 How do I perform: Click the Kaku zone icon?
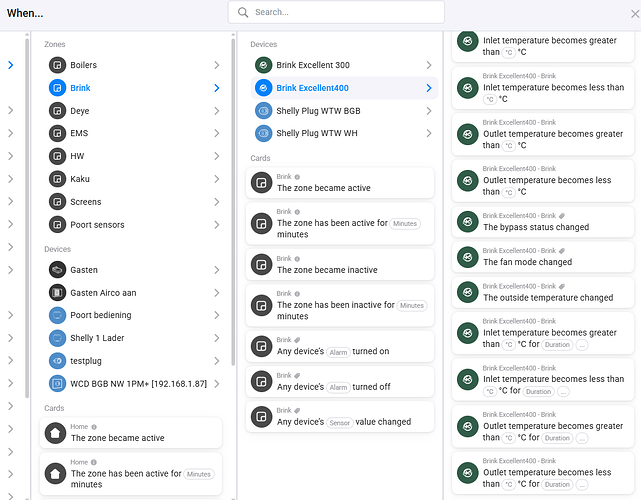(57, 179)
